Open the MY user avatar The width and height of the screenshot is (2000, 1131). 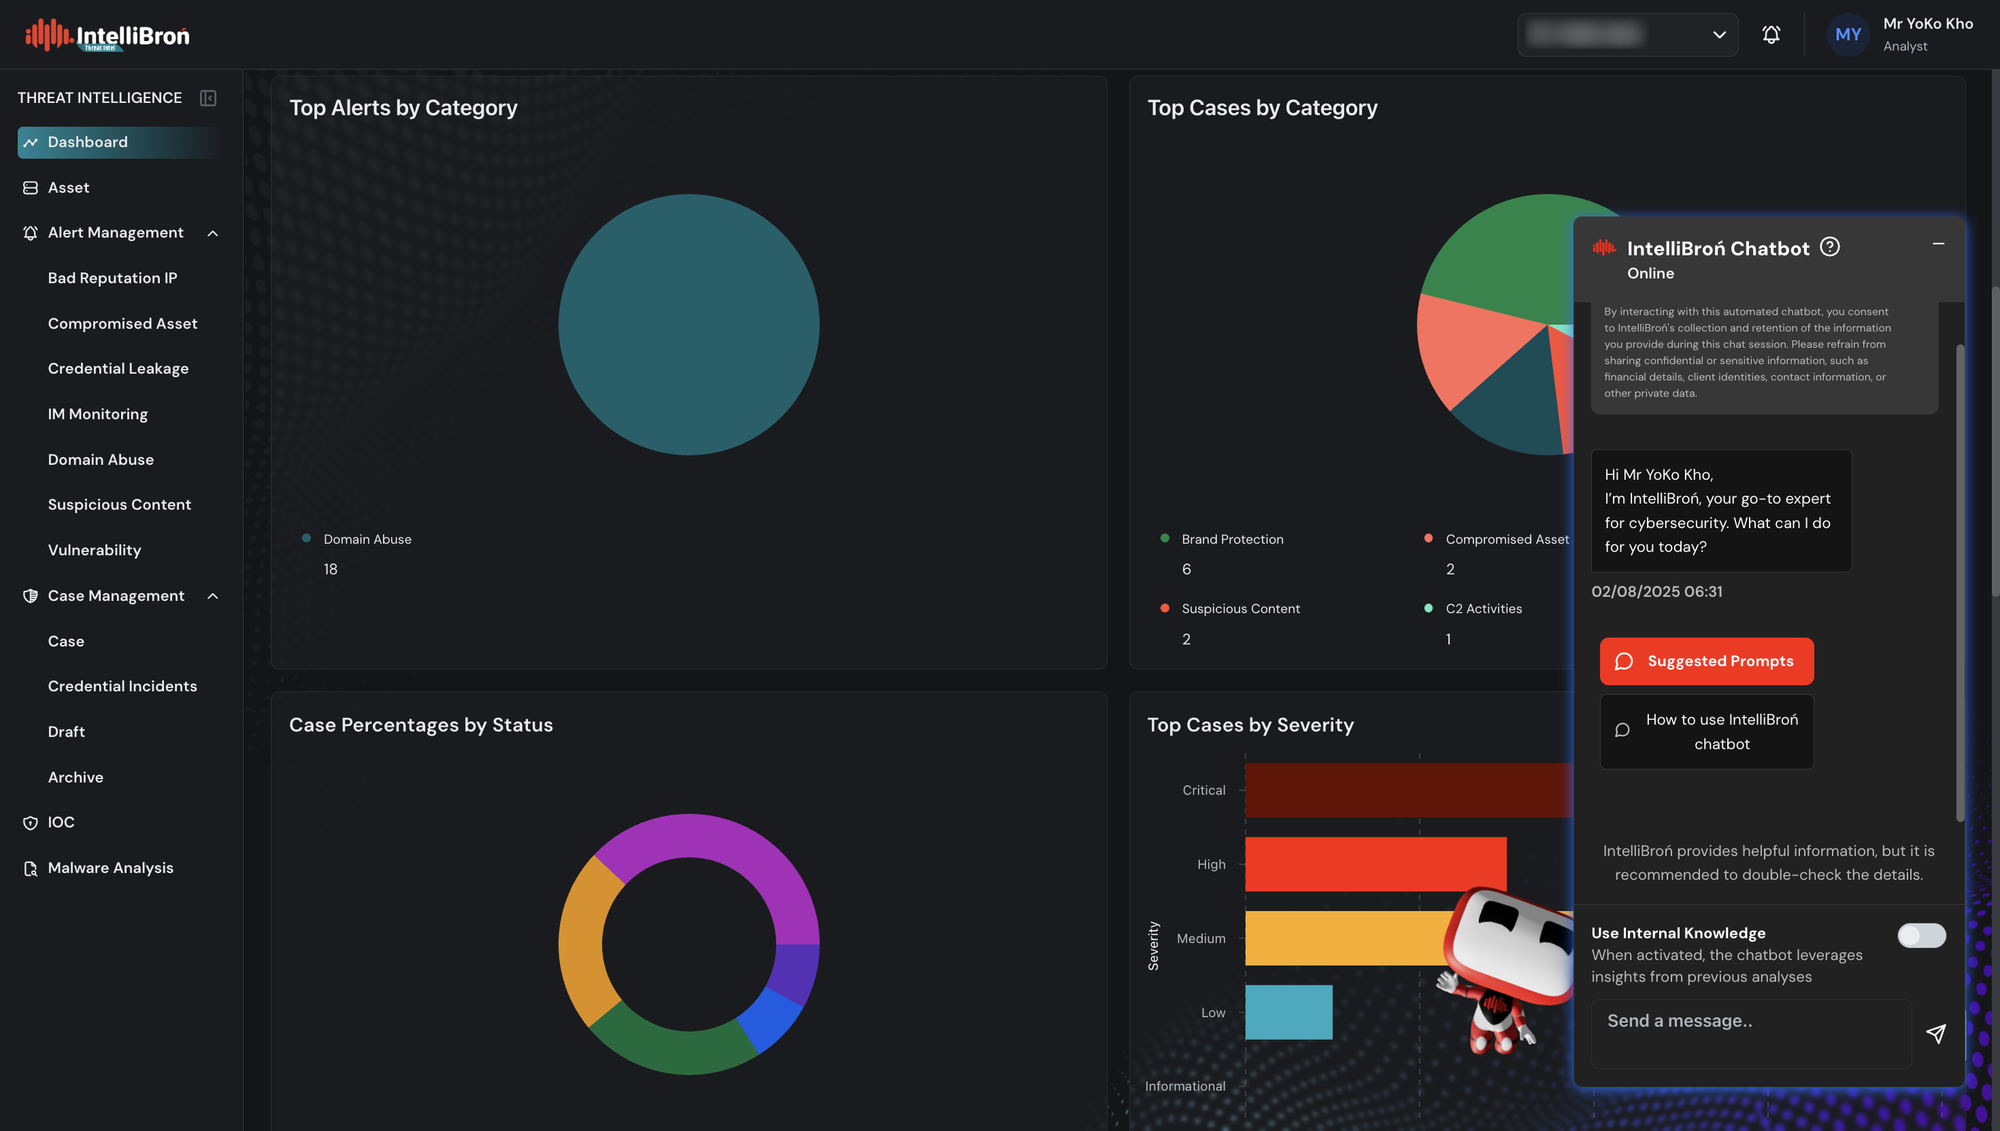[1848, 35]
